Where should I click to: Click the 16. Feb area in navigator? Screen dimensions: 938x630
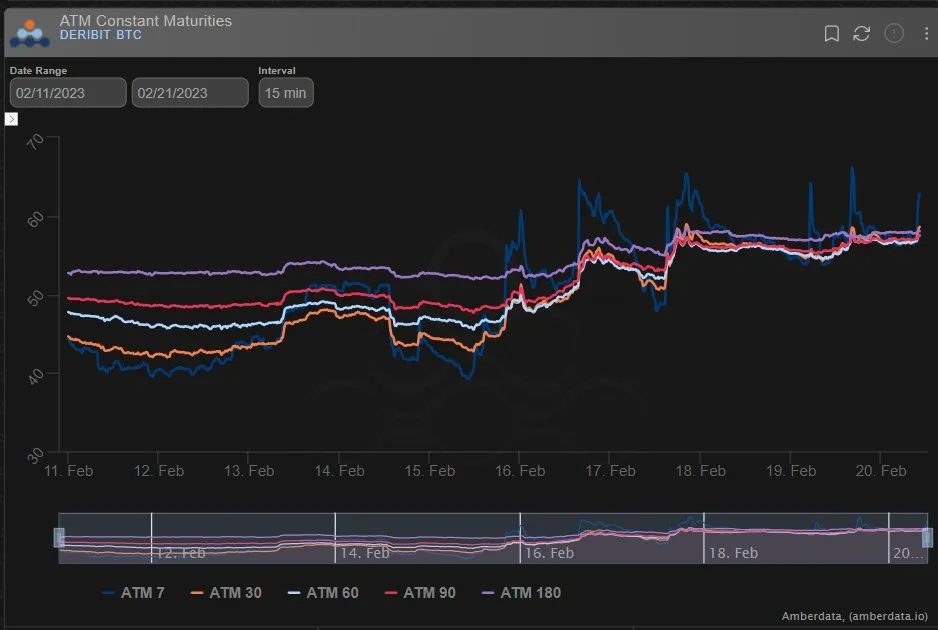pos(549,553)
